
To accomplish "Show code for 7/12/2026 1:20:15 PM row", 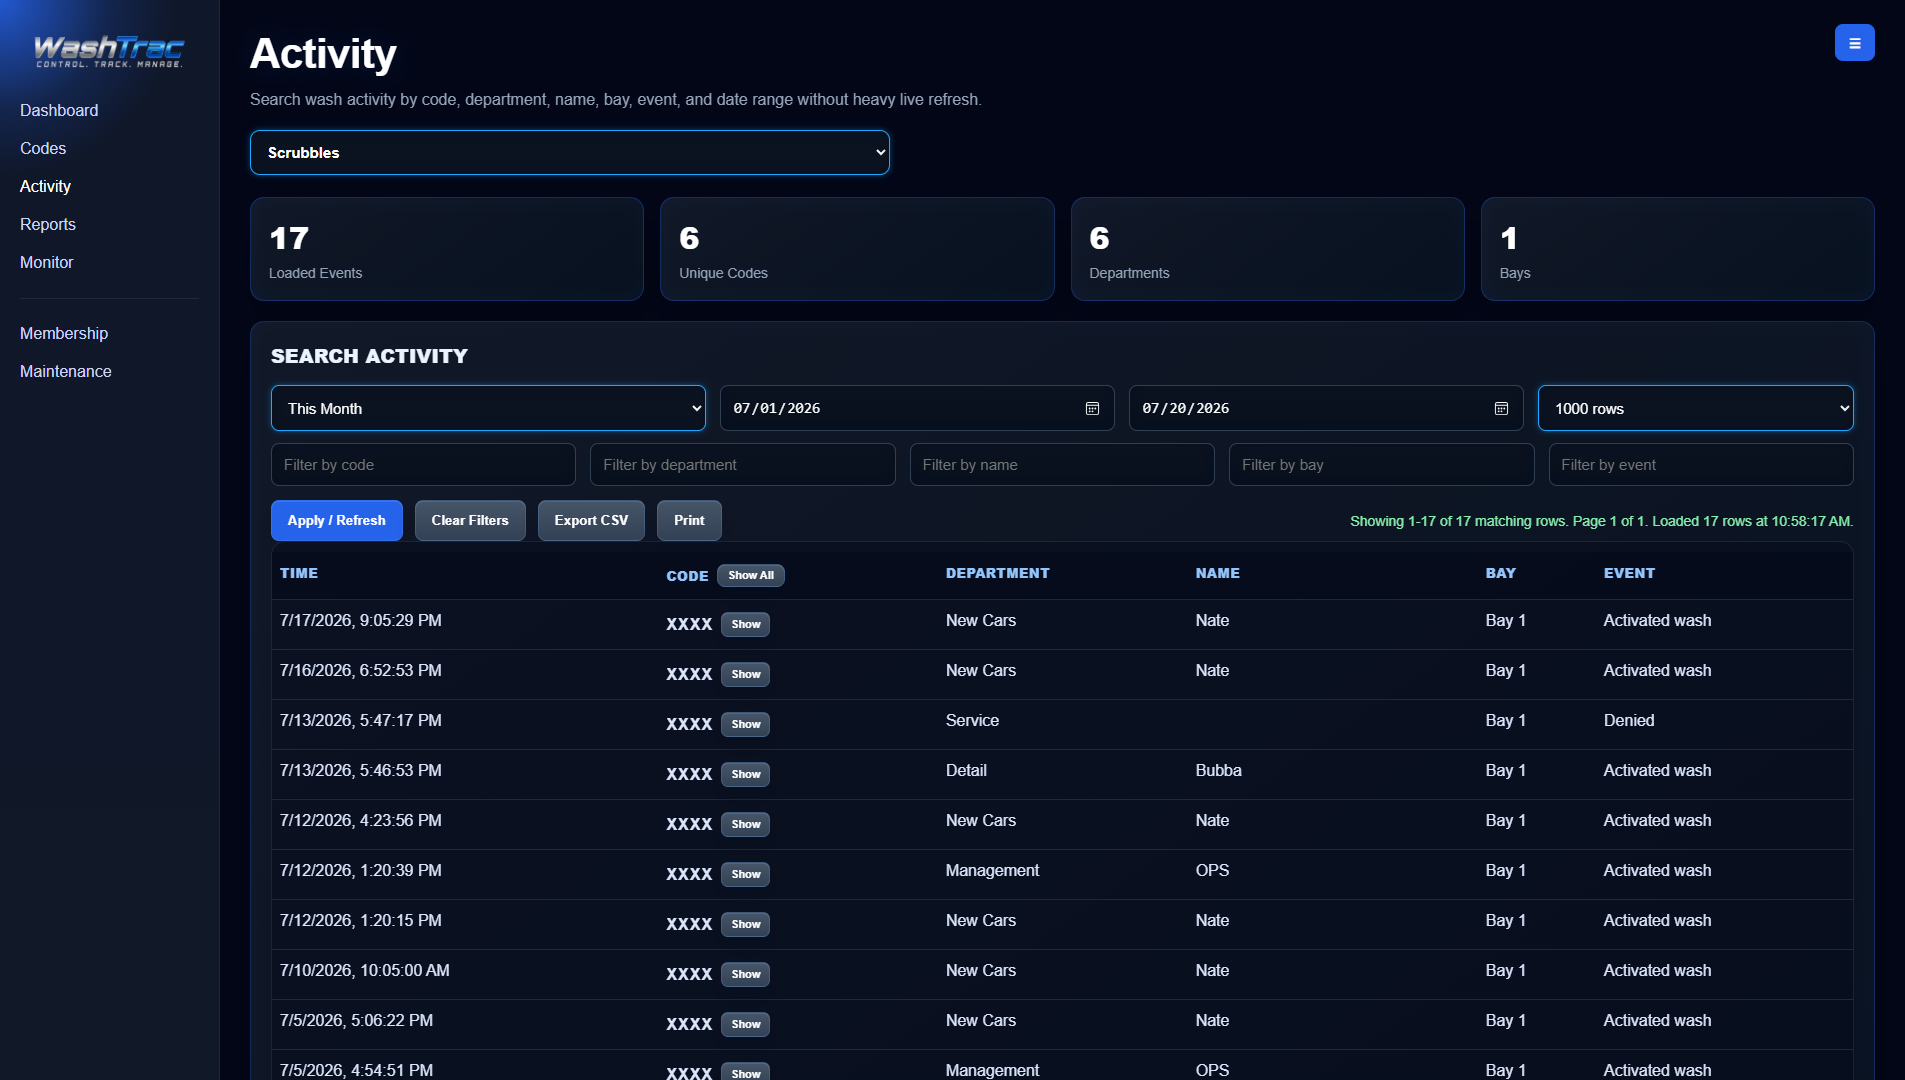I will click(746, 924).
